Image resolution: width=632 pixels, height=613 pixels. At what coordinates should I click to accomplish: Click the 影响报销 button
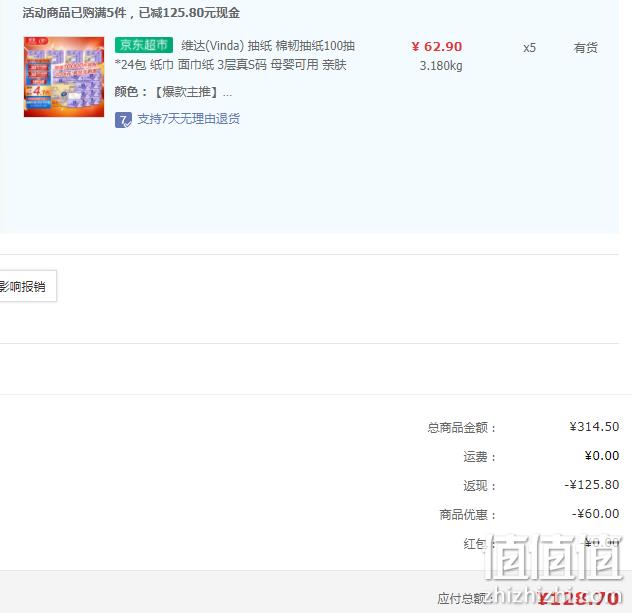pyautogui.click(x=27, y=286)
